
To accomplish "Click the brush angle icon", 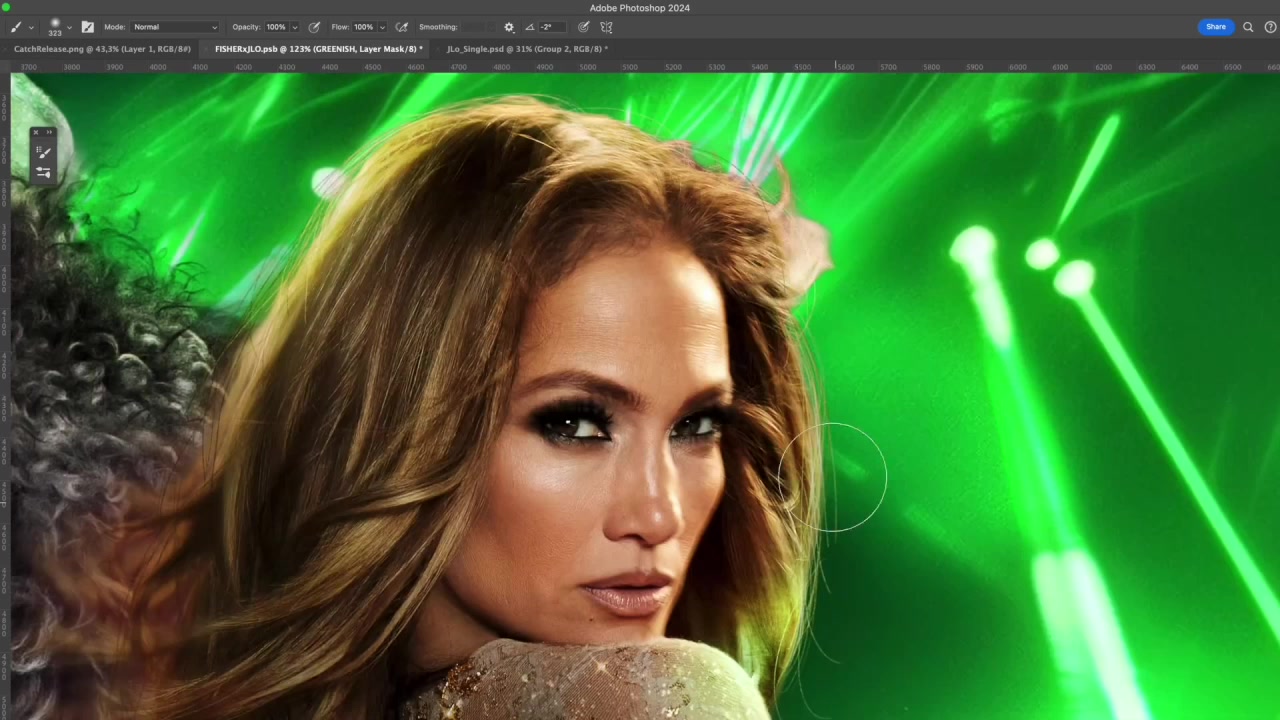I will (530, 27).
